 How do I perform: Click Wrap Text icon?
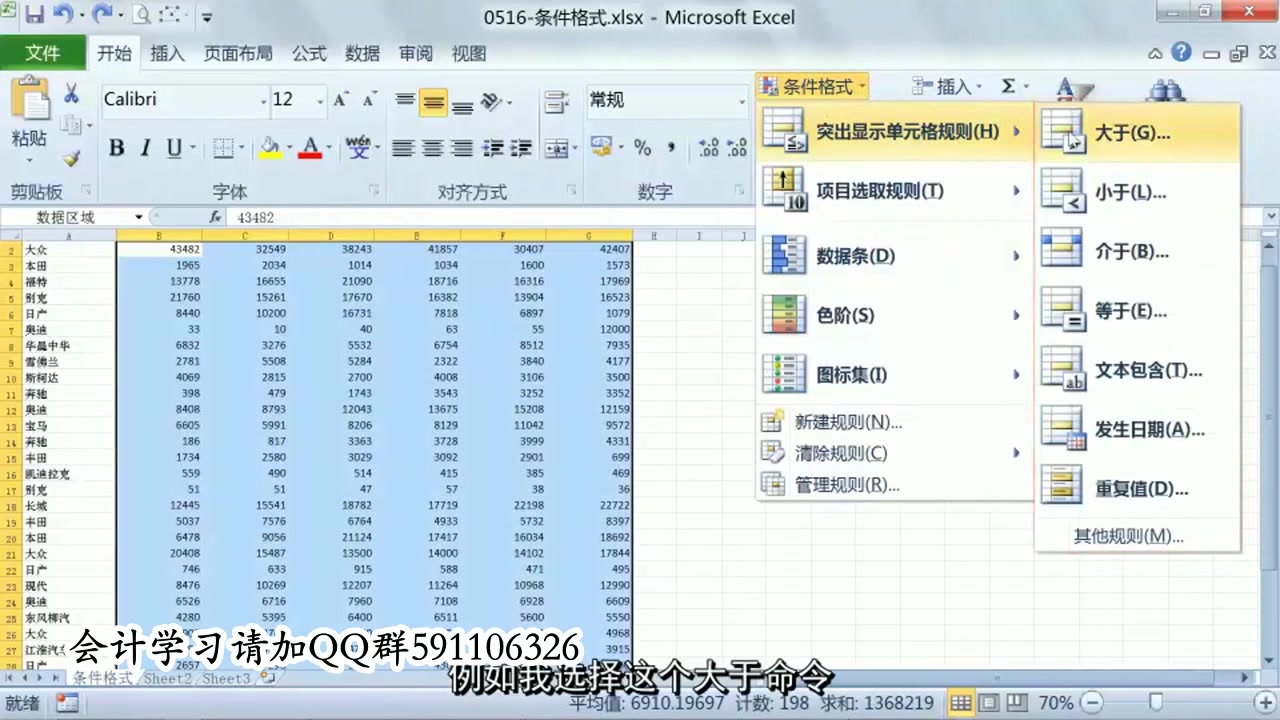[555, 101]
